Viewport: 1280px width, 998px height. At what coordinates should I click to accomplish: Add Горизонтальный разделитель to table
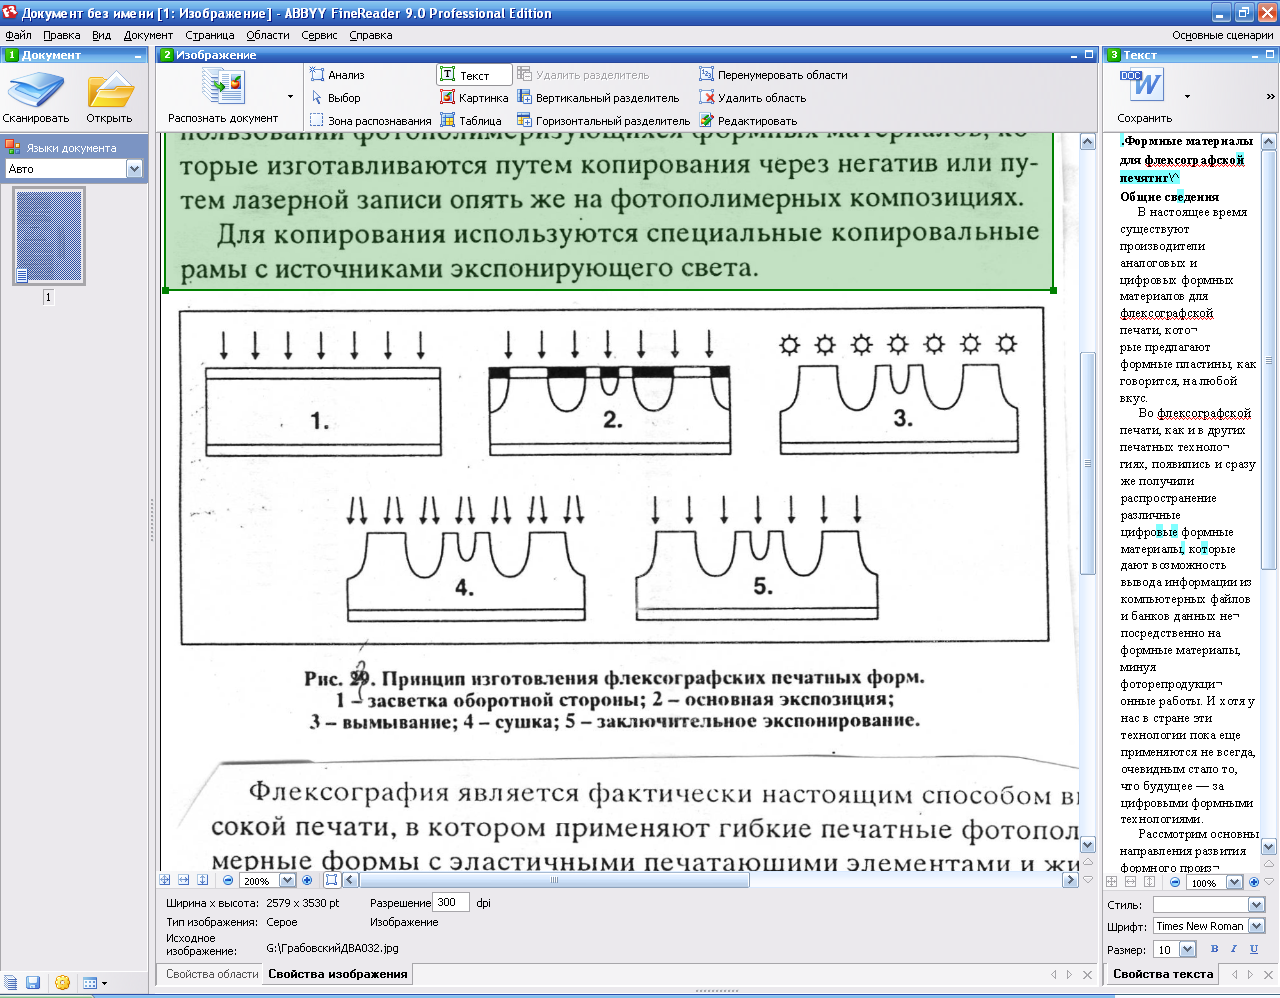[x=603, y=121]
